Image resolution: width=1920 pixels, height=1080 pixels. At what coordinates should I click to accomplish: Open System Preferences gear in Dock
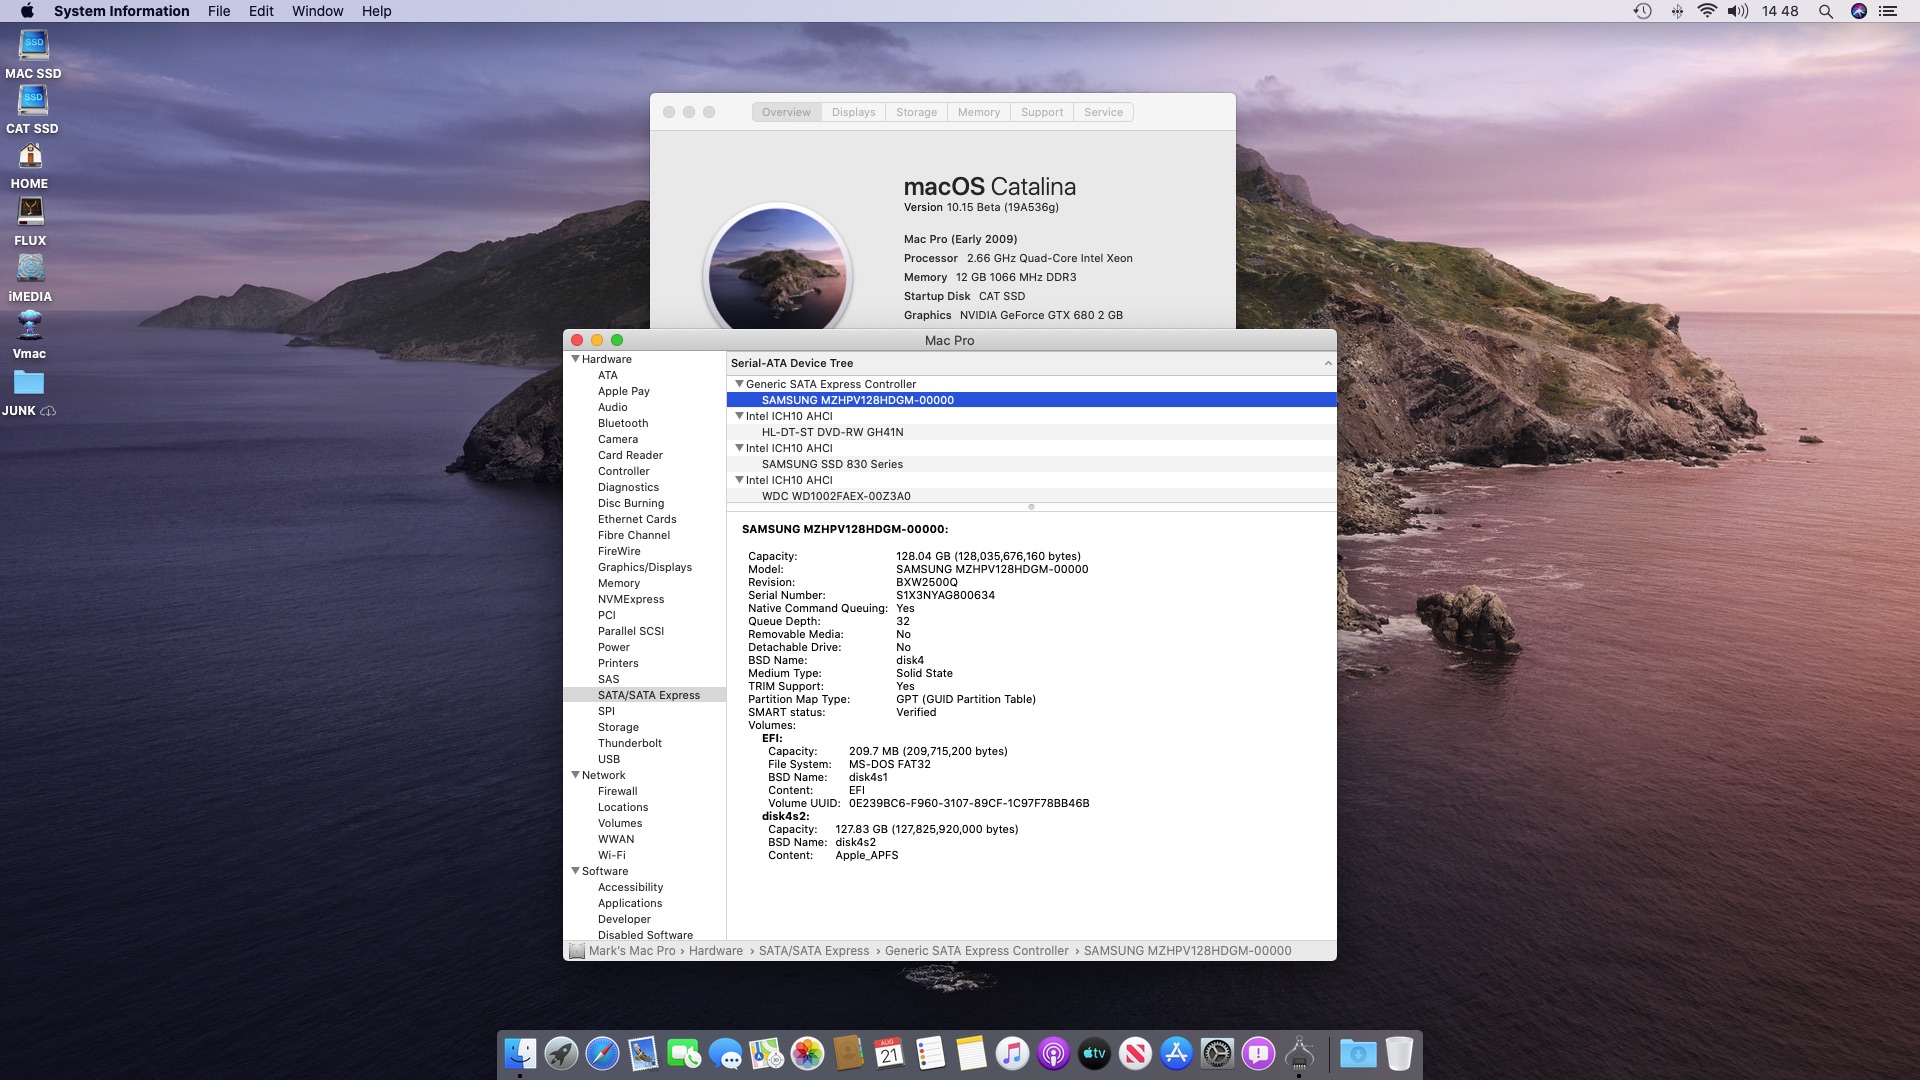[1217, 1054]
